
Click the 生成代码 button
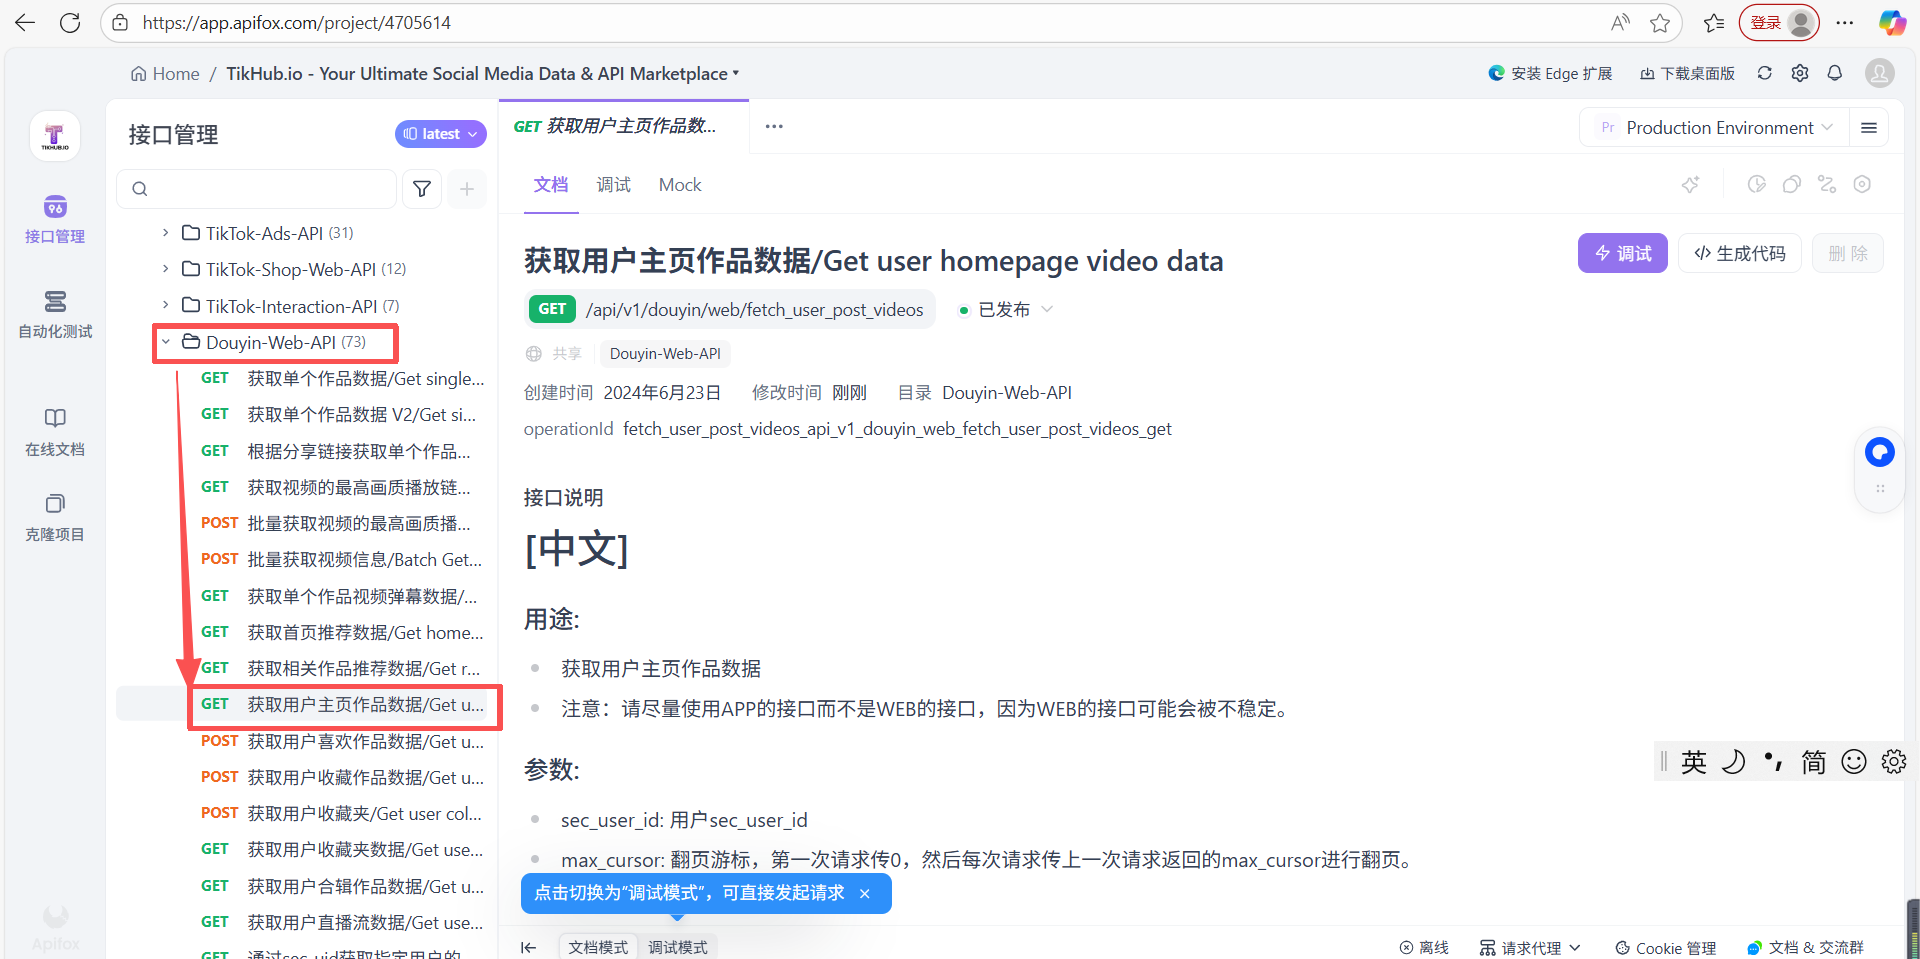pos(1739,254)
